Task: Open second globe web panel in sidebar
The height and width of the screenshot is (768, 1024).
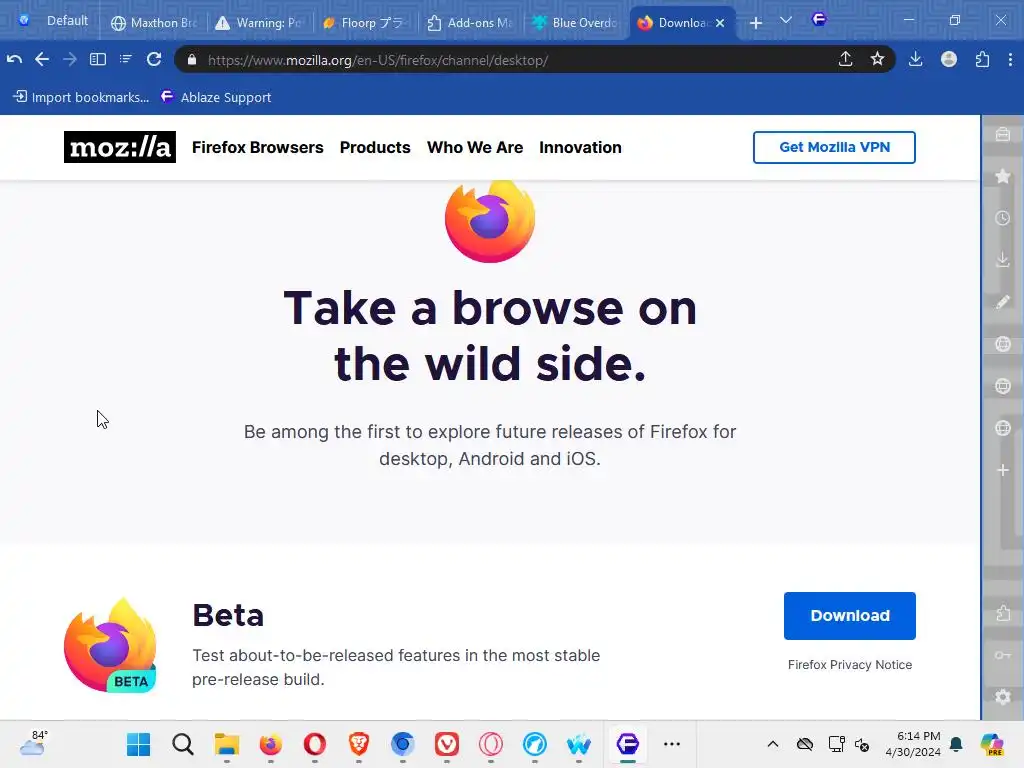Action: pyautogui.click(x=1003, y=386)
